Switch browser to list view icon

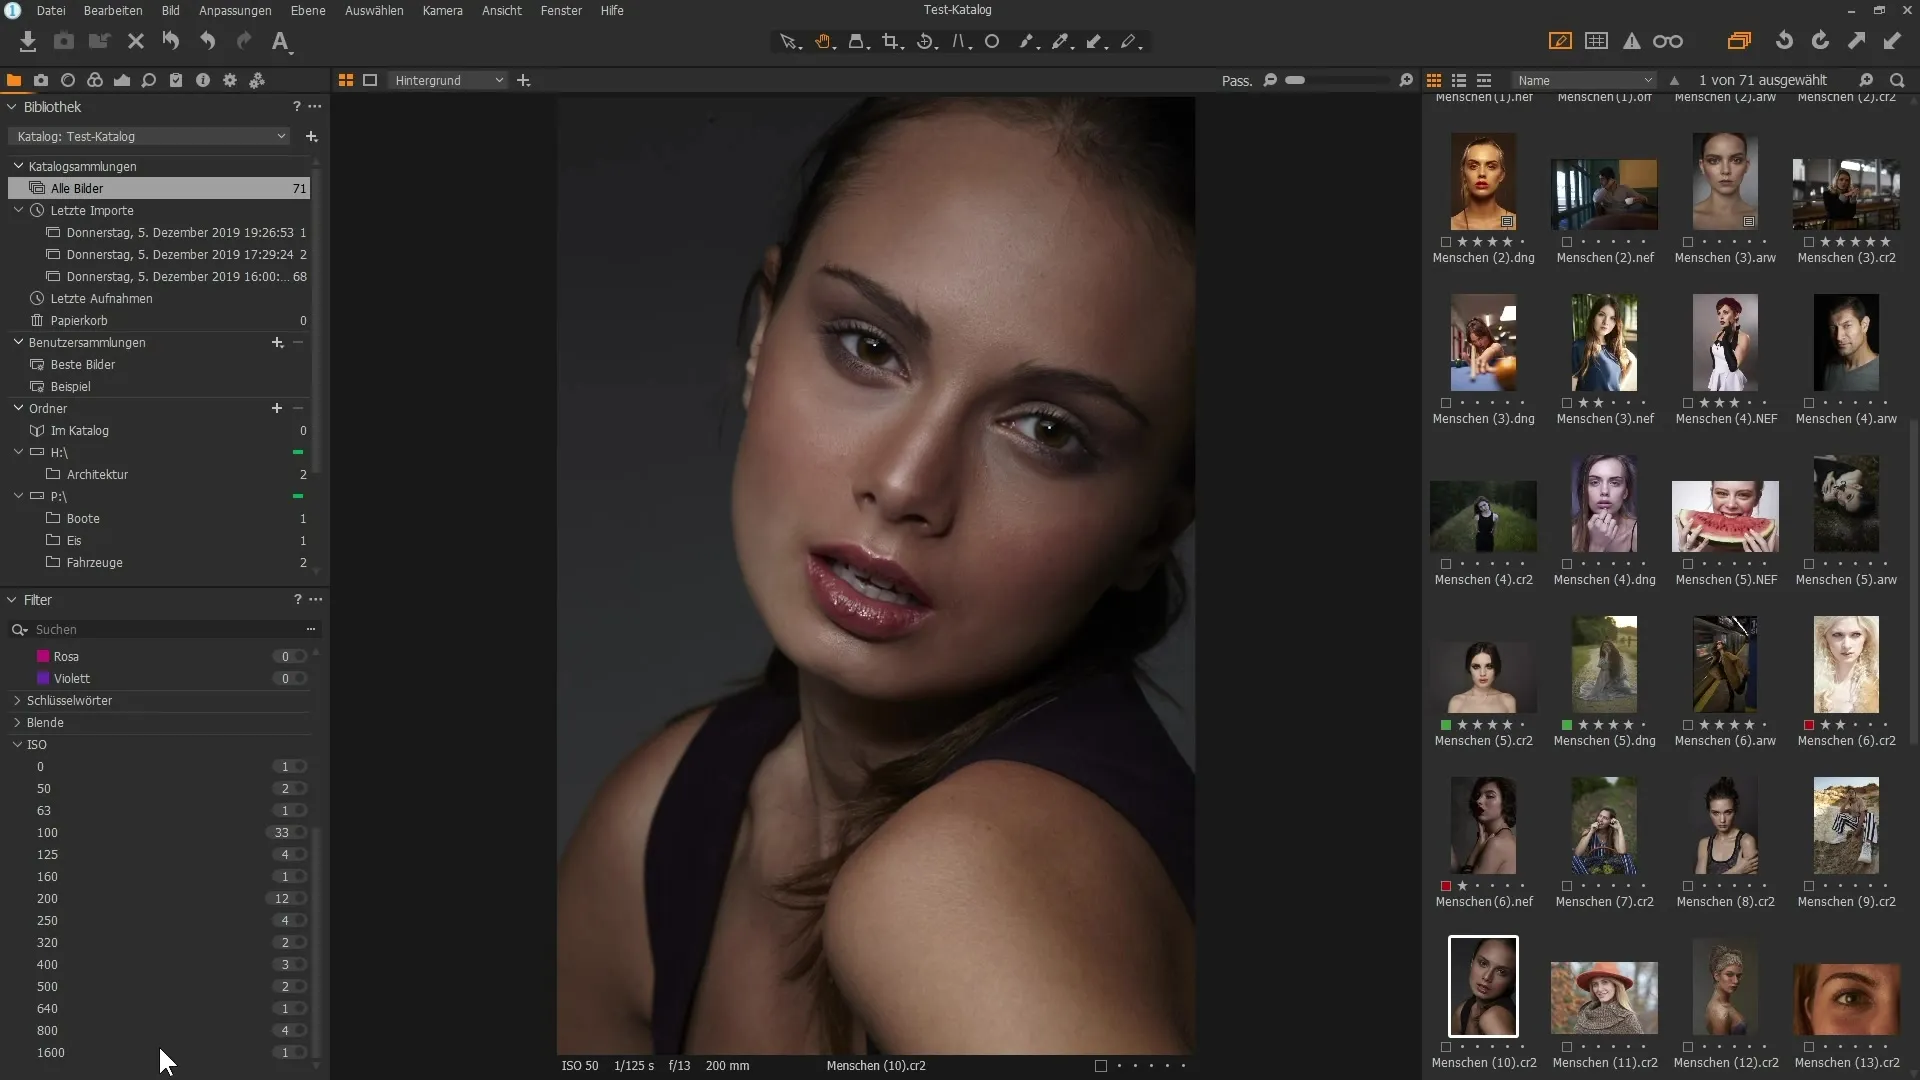[x=1459, y=80]
